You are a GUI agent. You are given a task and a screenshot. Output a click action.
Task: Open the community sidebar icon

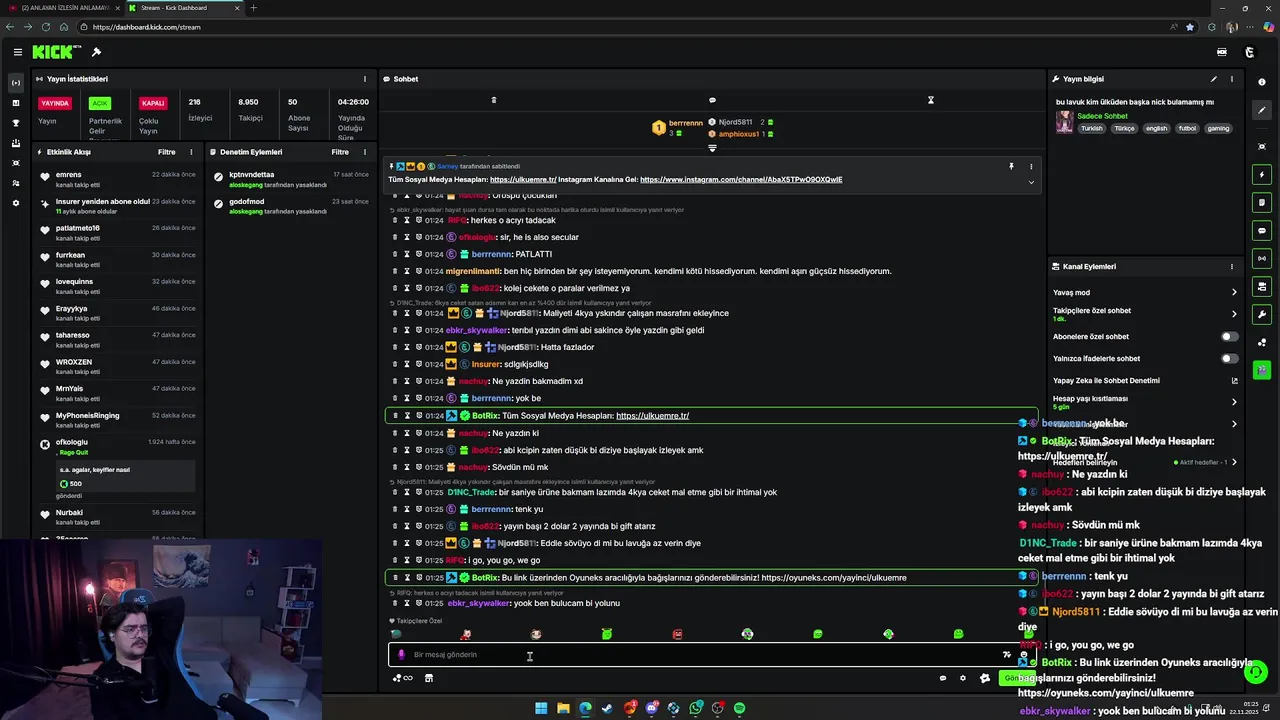click(x=15, y=183)
